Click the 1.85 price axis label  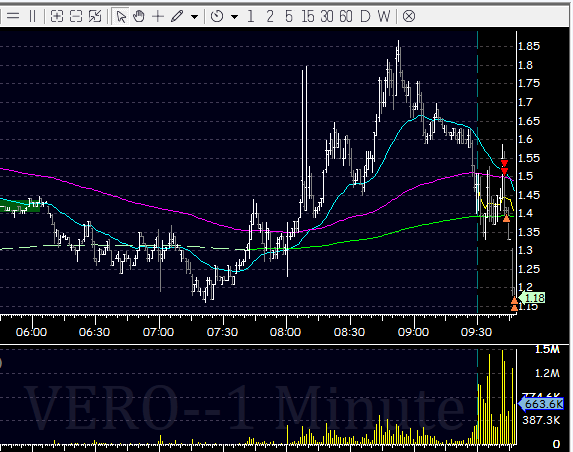tap(529, 46)
